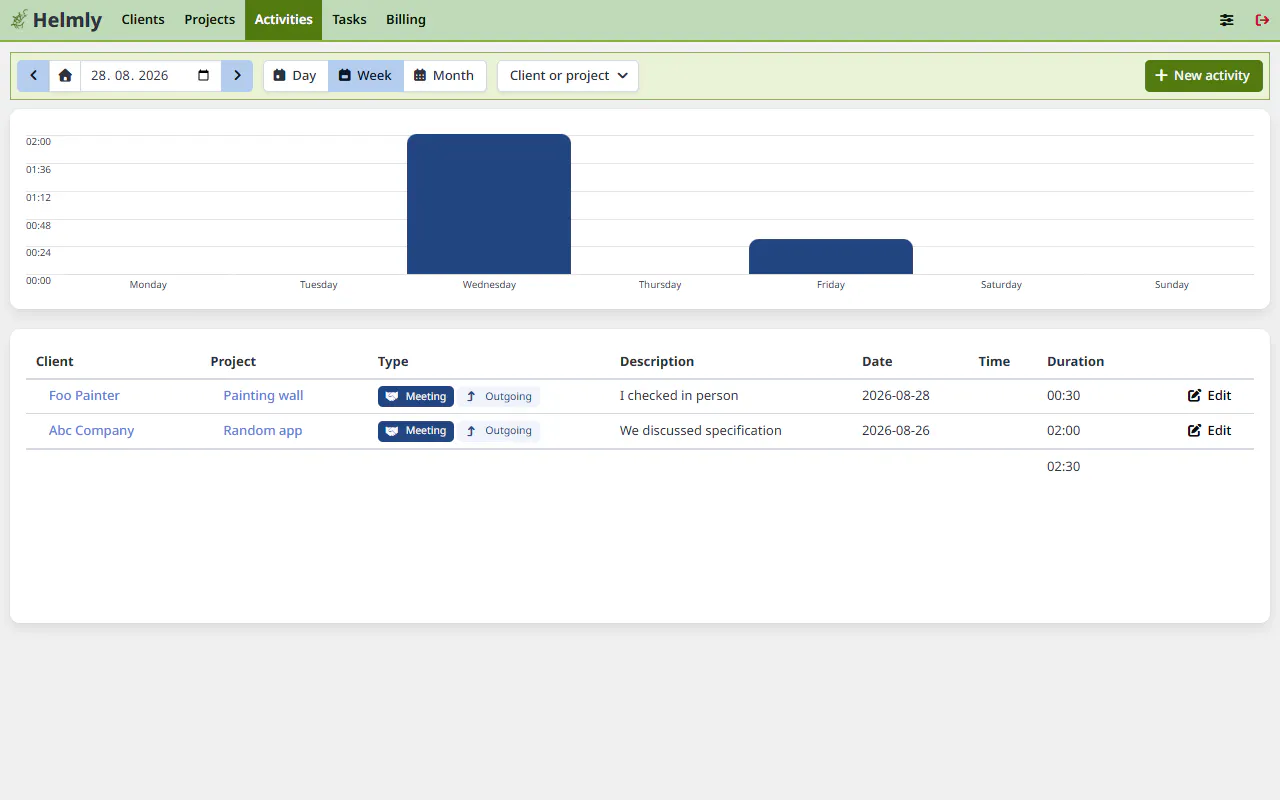
Task: Edit the Foo Painter activity
Action: coord(1209,396)
